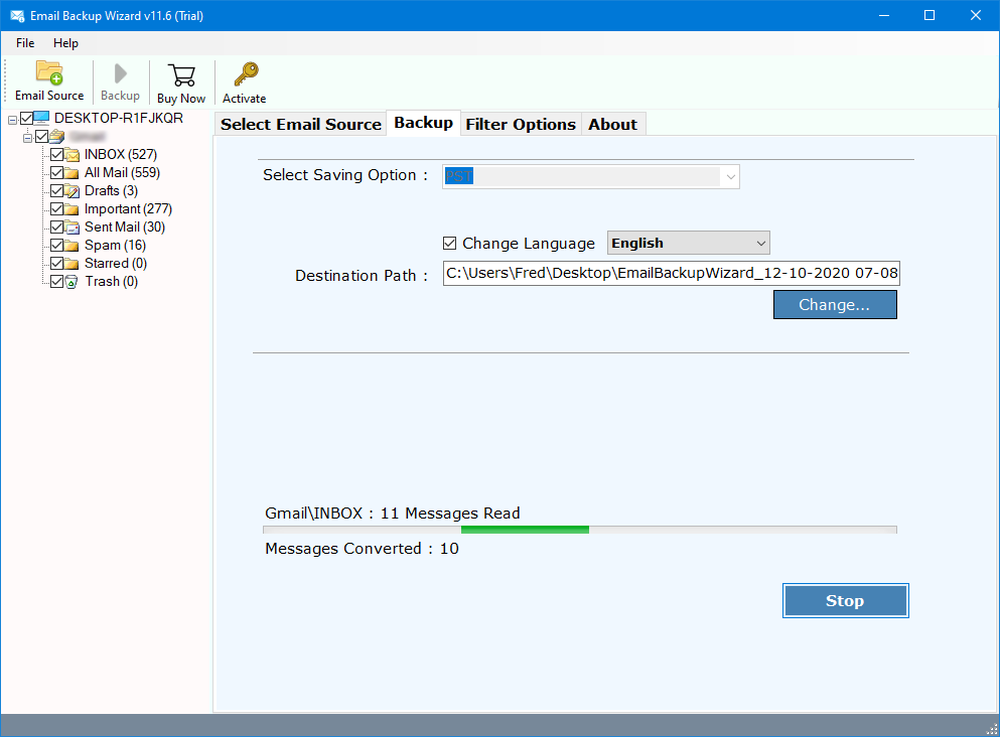Image resolution: width=1000 pixels, height=737 pixels.
Task: Click the Change destination button
Action: click(834, 304)
